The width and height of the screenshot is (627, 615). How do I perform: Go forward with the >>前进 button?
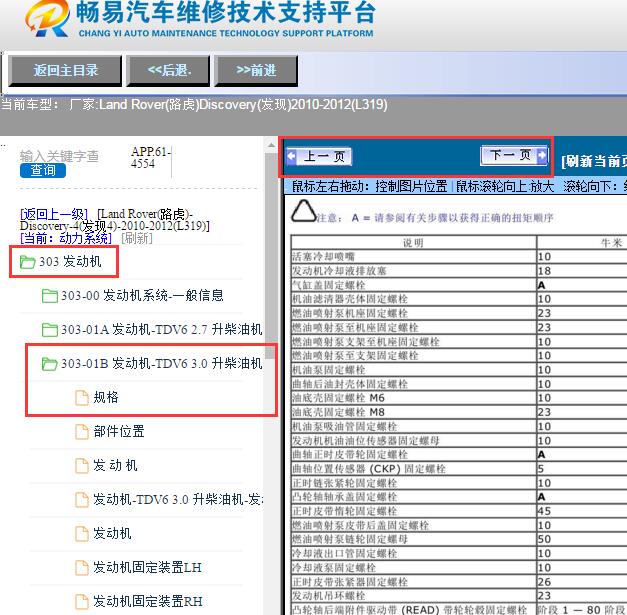pos(256,71)
